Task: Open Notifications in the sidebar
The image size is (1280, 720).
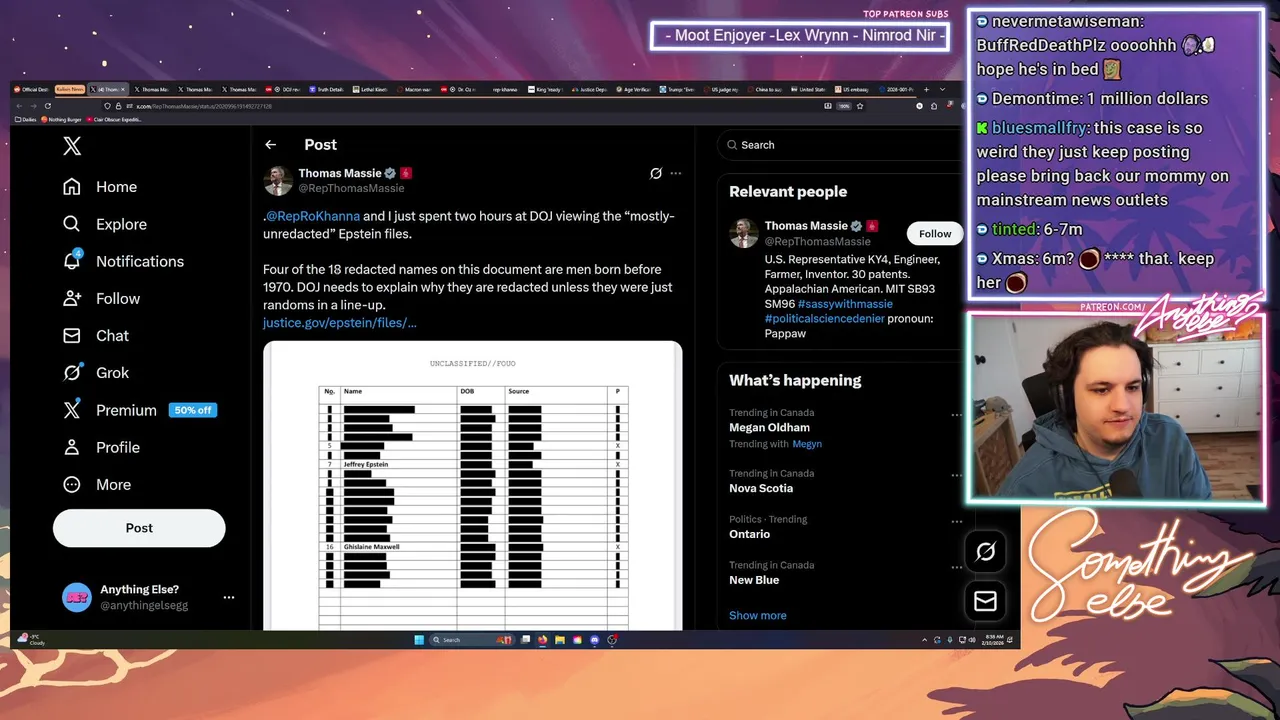Action: click(123, 261)
